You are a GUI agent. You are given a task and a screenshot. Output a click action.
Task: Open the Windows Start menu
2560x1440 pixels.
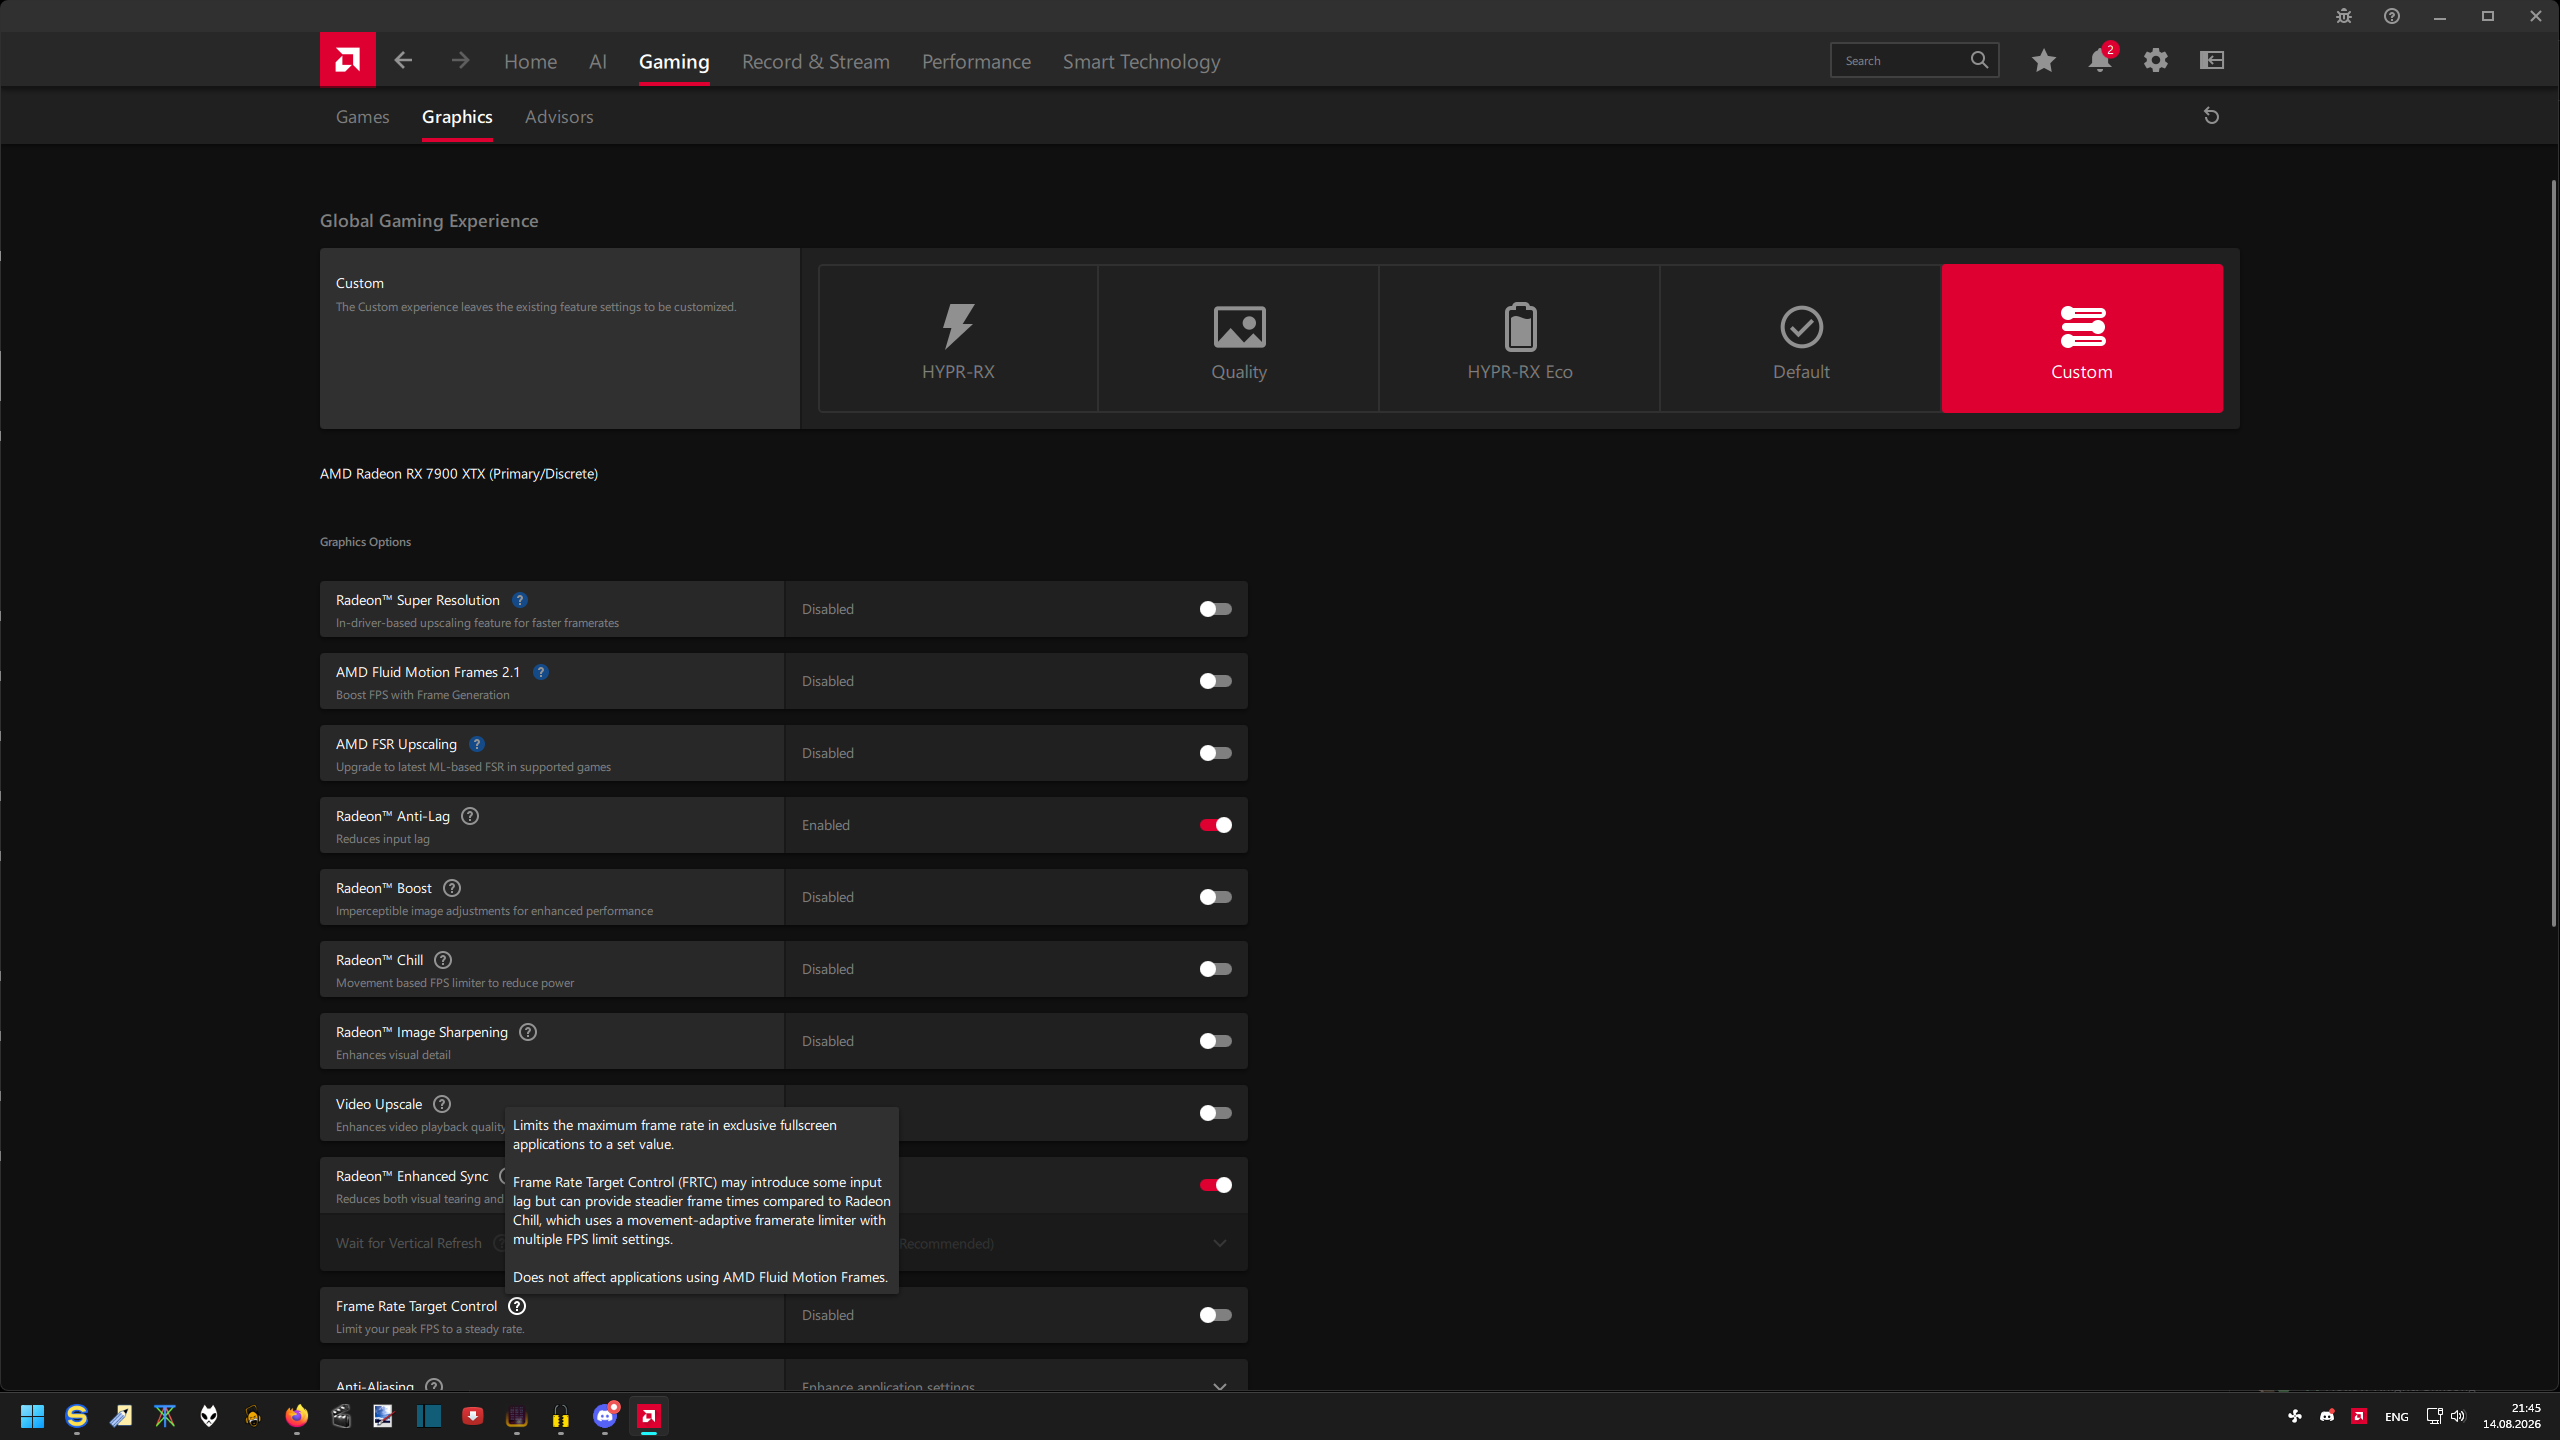(x=32, y=1416)
